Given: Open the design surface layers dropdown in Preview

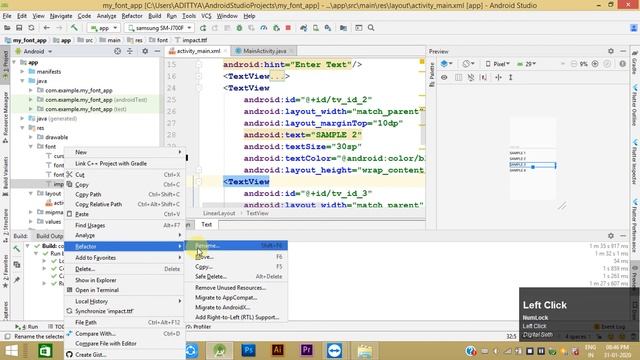Looking at the screenshot, I should (447, 64).
